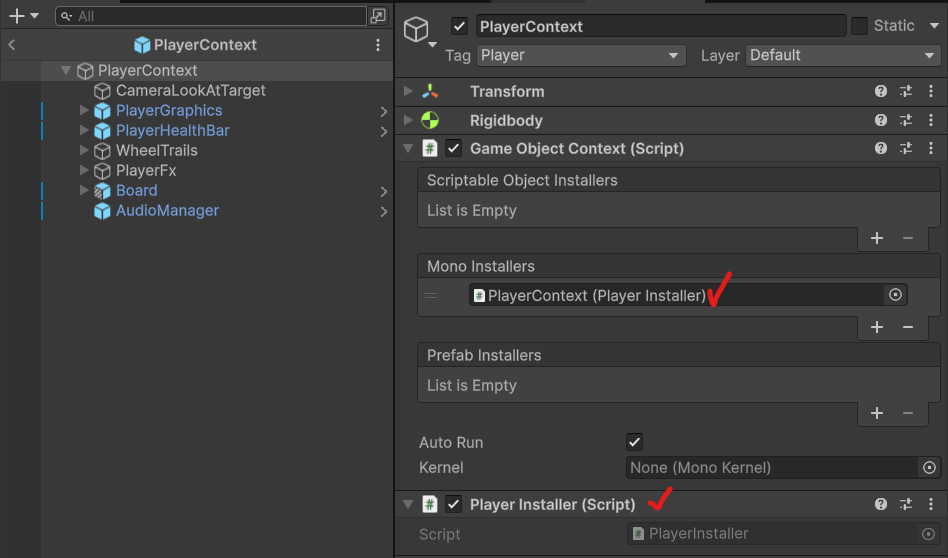Toggle Game Object Context script enabled checkbox
Image resolution: width=948 pixels, height=558 pixels.
(454, 148)
